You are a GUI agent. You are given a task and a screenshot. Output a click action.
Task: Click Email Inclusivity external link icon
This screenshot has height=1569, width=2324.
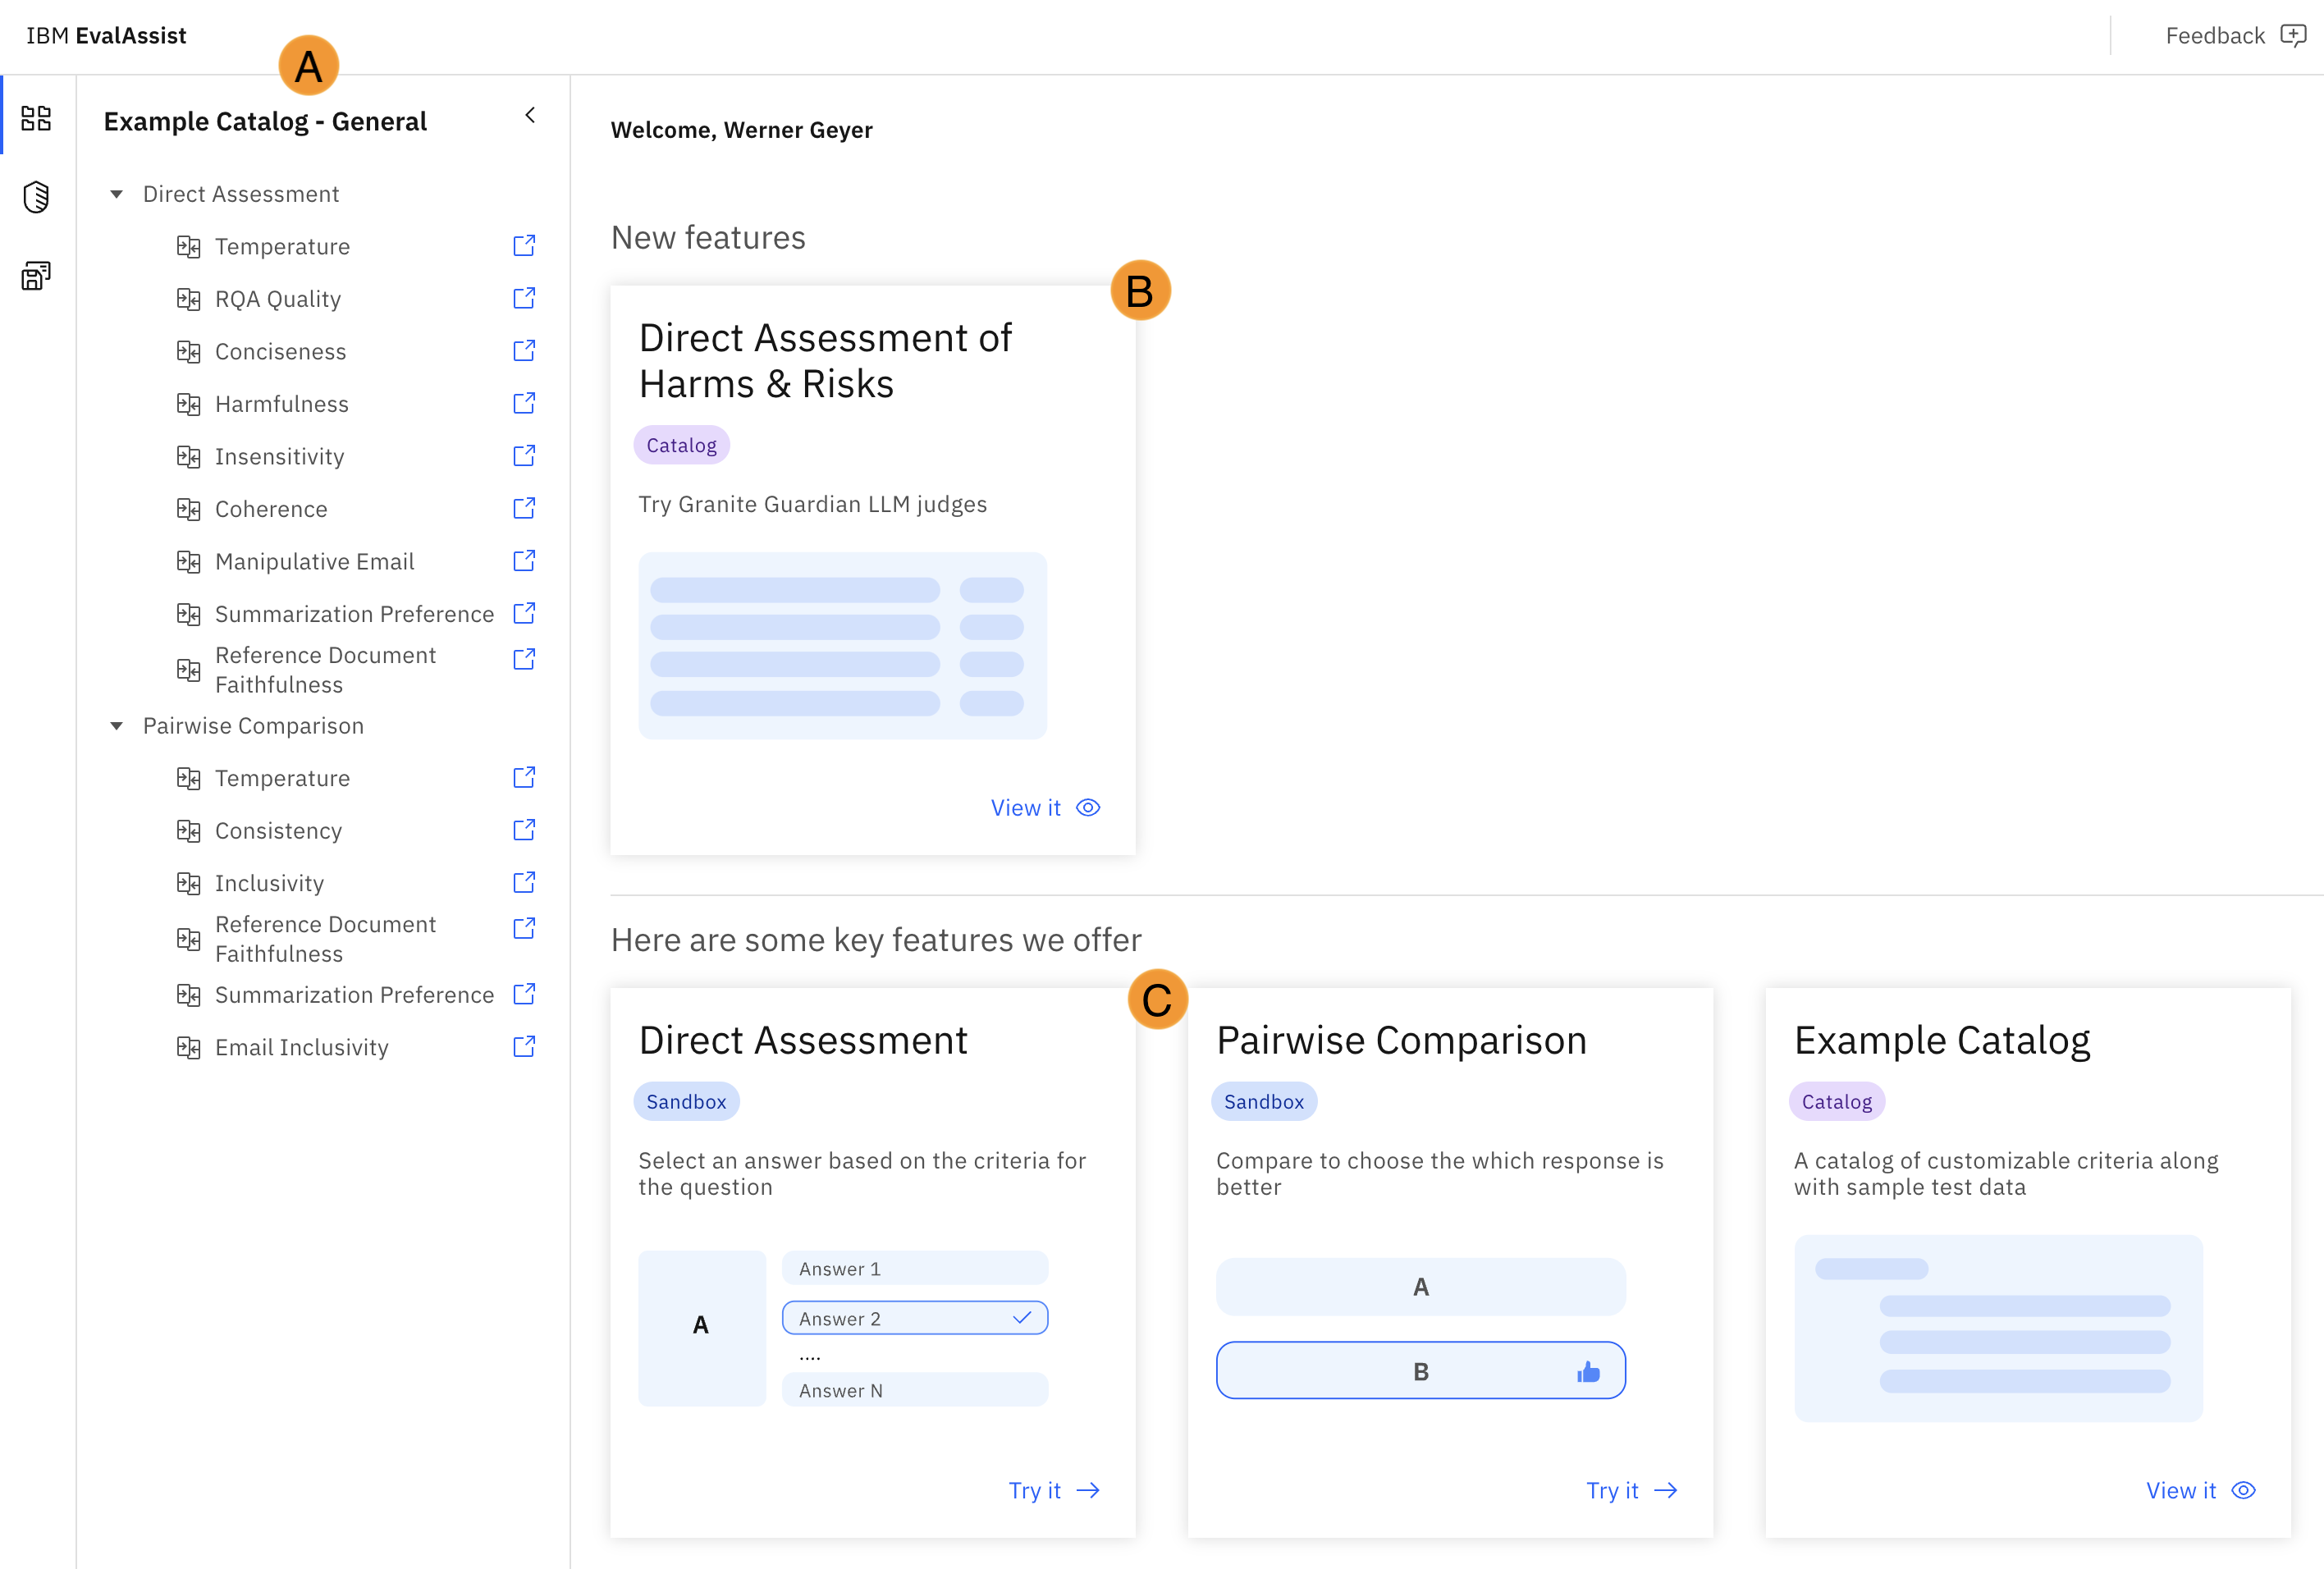524,1046
